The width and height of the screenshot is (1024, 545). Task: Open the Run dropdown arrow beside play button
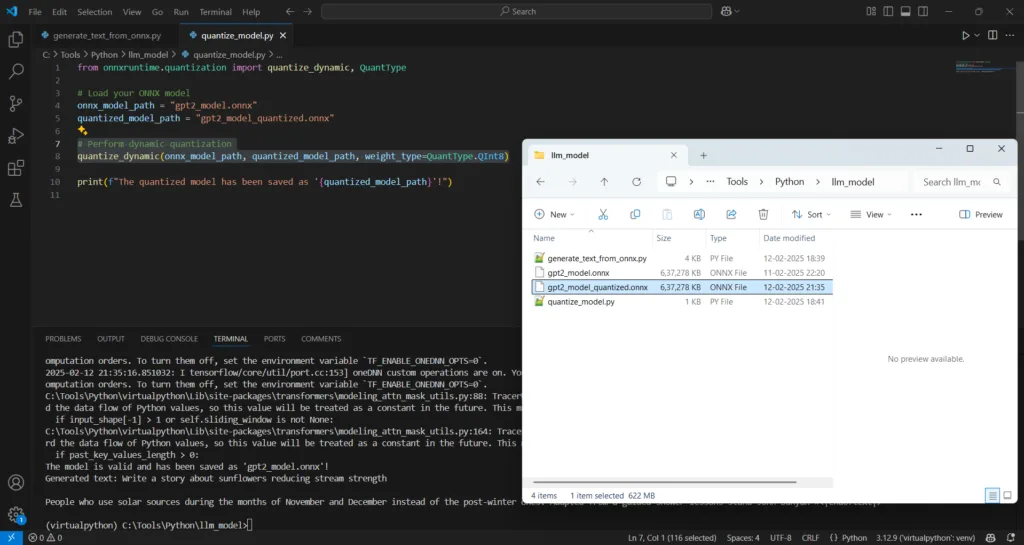coord(977,35)
